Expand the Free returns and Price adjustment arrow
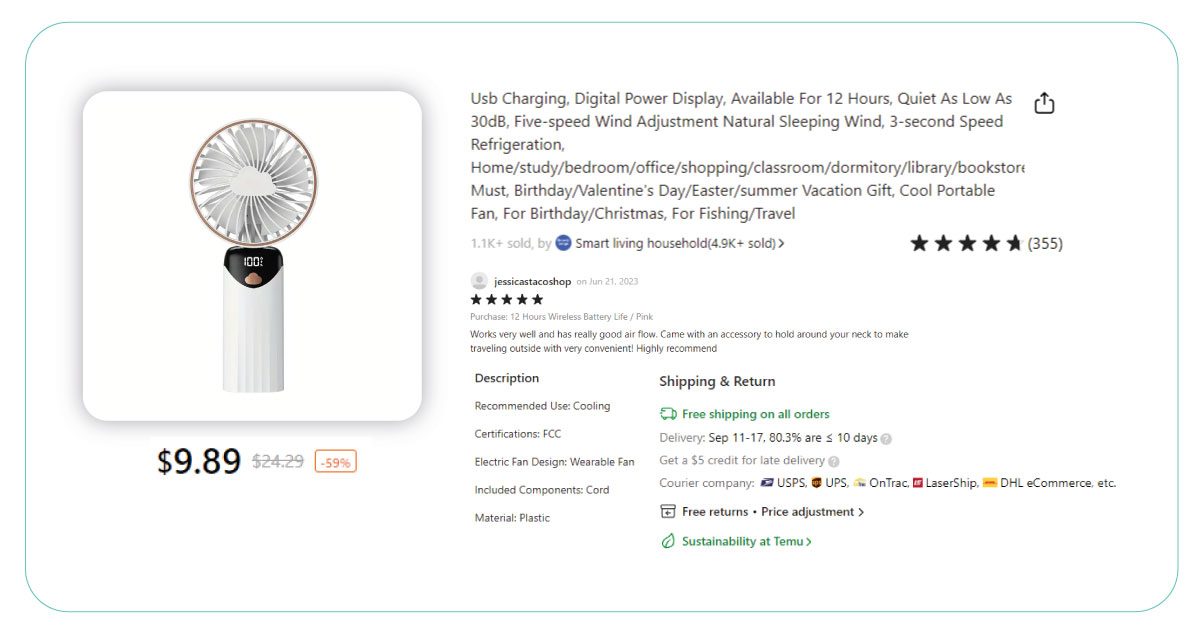Screen dimensions: 1203x634 point(861,512)
